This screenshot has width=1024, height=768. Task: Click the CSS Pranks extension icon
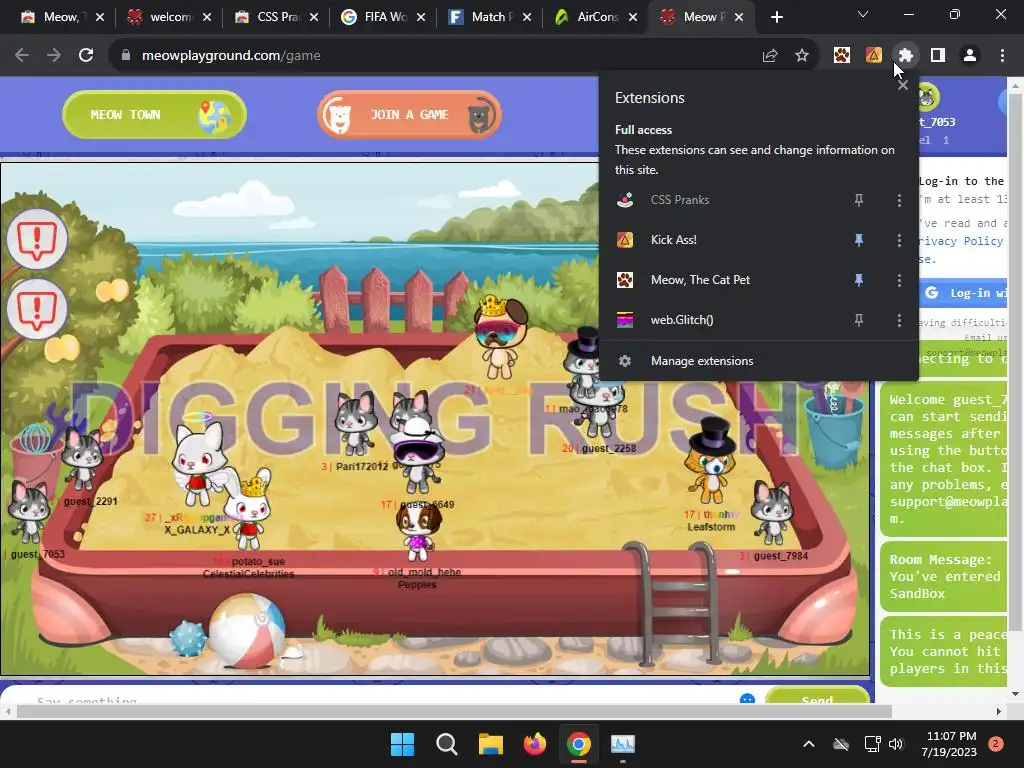625,200
